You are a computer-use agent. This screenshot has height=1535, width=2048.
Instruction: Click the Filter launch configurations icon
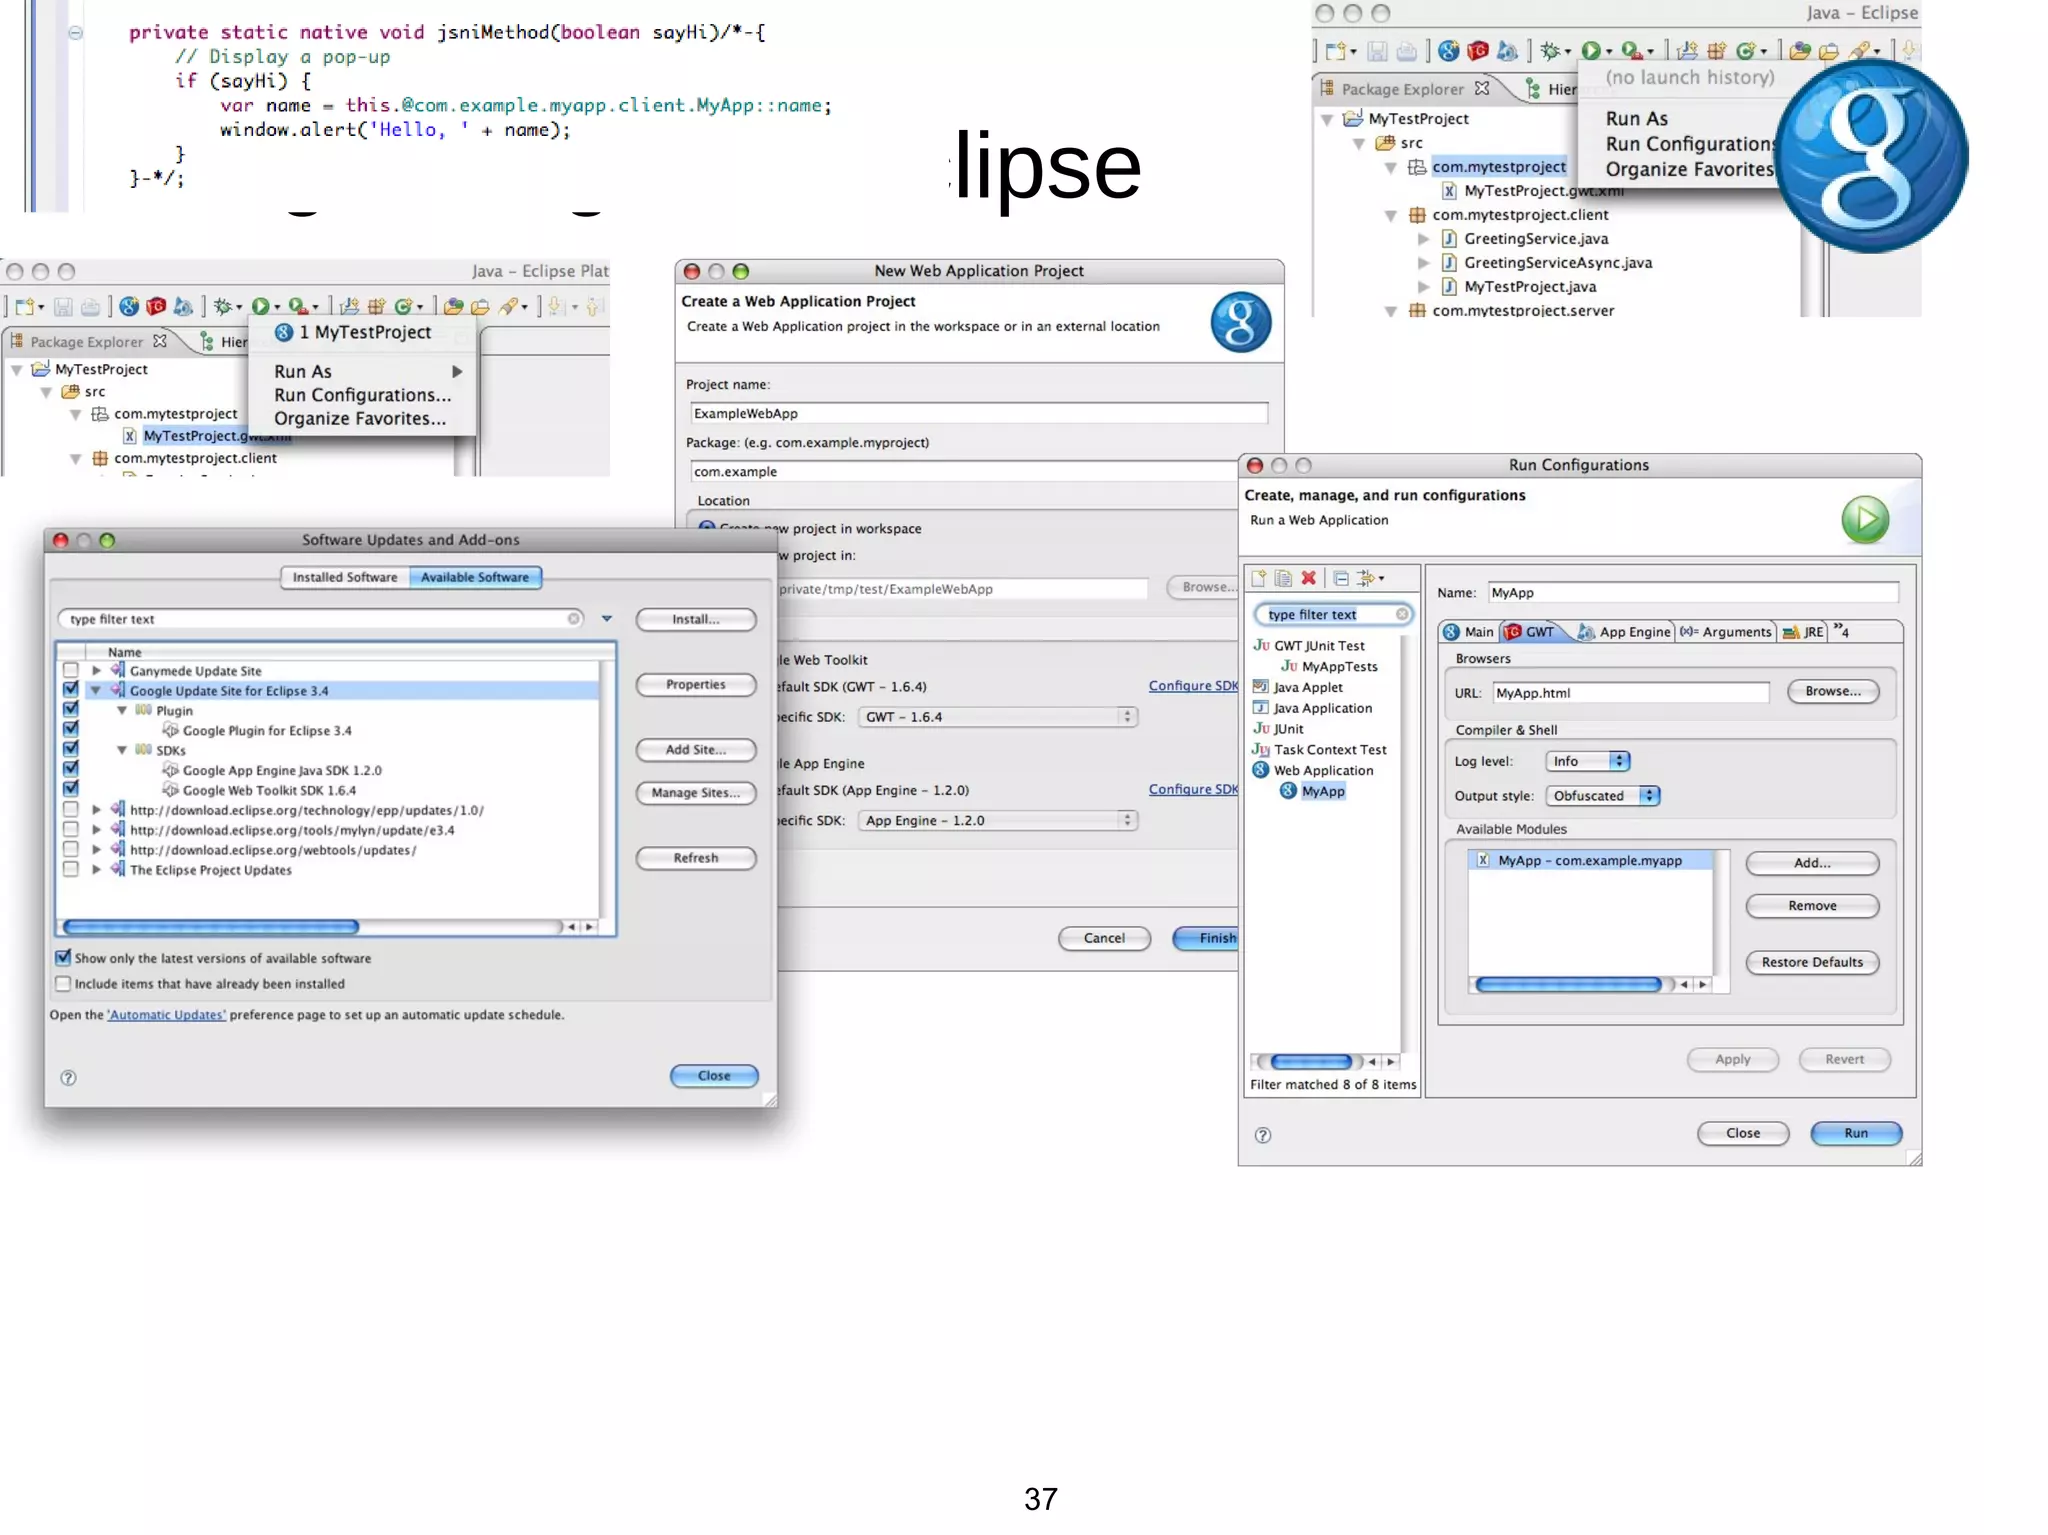point(1366,578)
